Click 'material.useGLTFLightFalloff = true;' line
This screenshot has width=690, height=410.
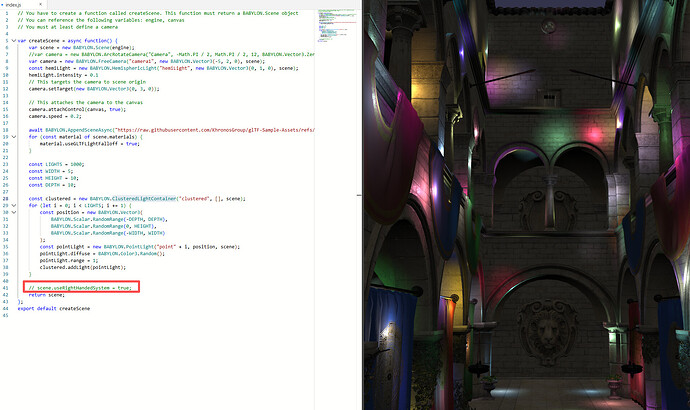pyautogui.click(x=90, y=144)
